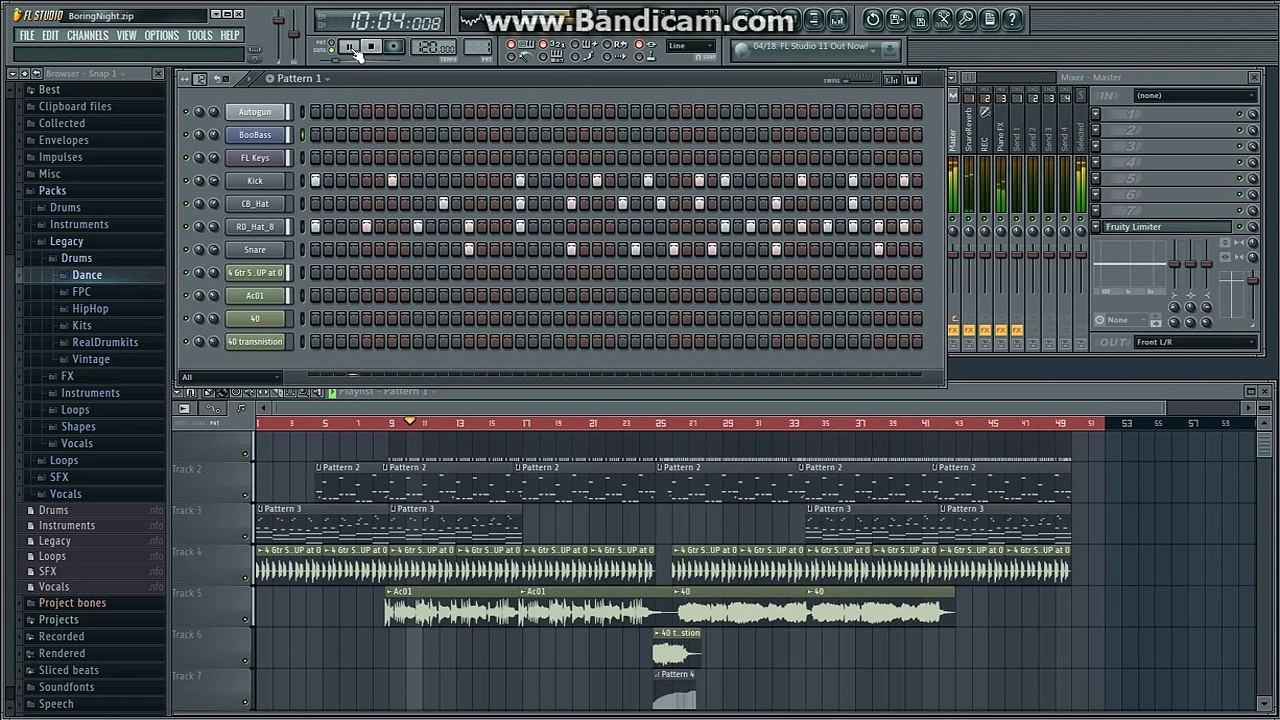The height and width of the screenshot is (720, 1280).
Task: Click the song position slider under transport
Action: tap(358, 60)
